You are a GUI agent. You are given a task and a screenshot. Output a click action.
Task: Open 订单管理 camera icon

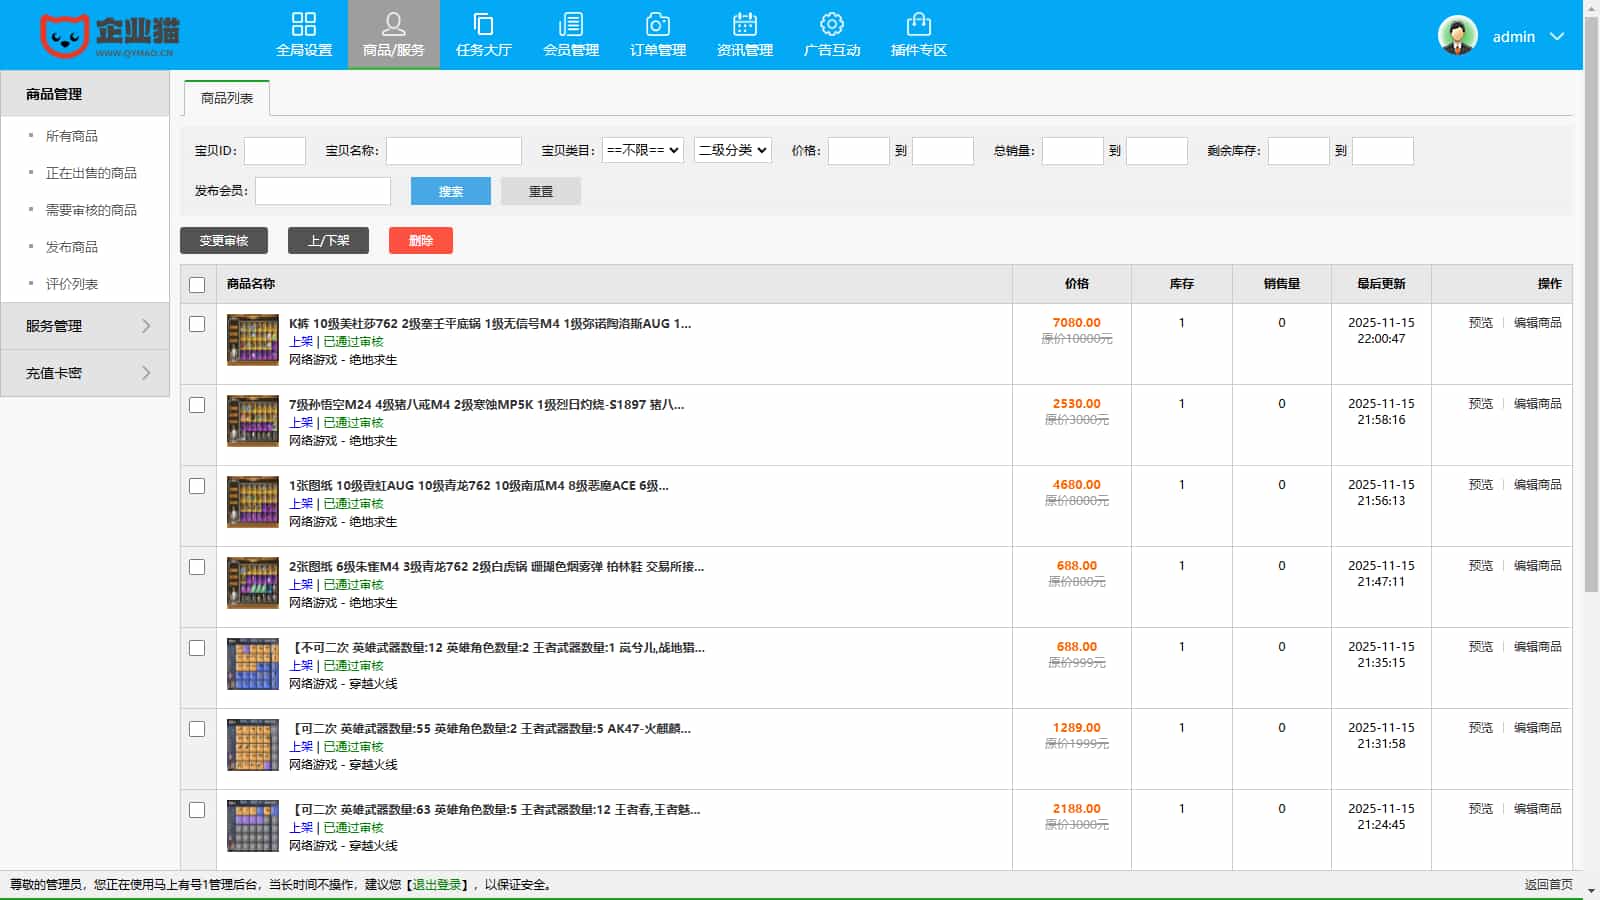click(x=657, y=25)
